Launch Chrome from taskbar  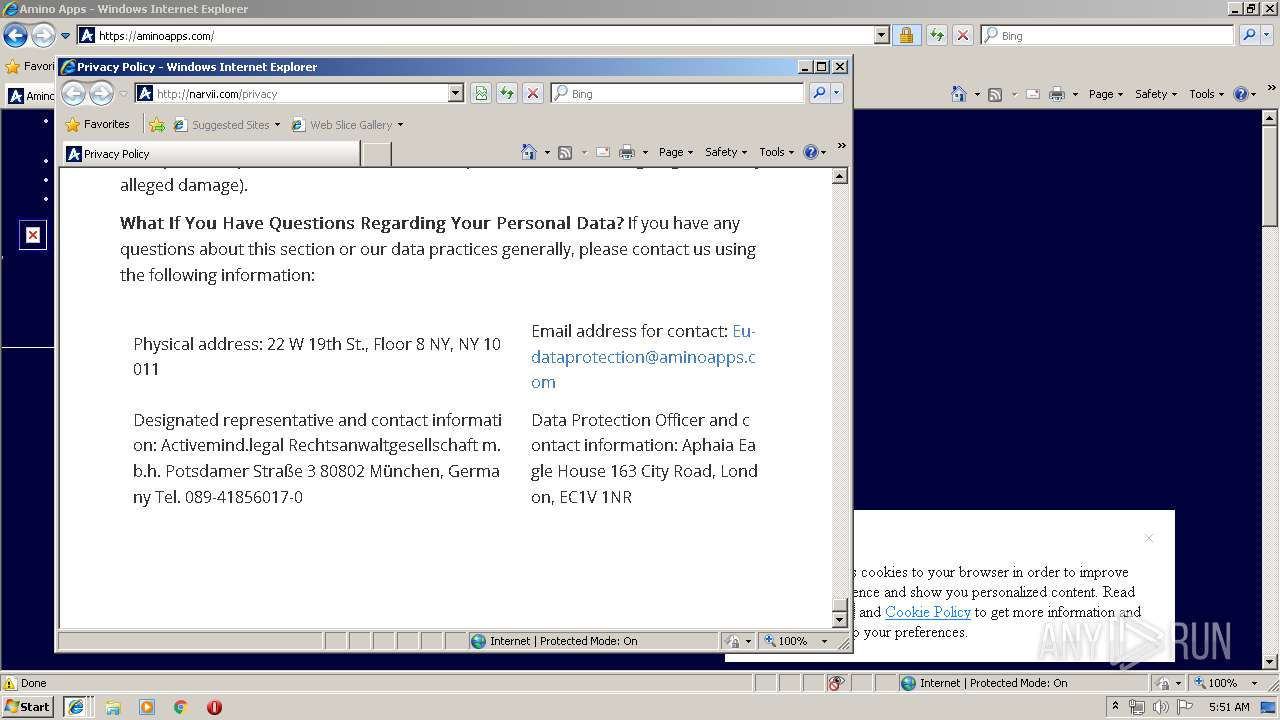click(x=181, y=707)
